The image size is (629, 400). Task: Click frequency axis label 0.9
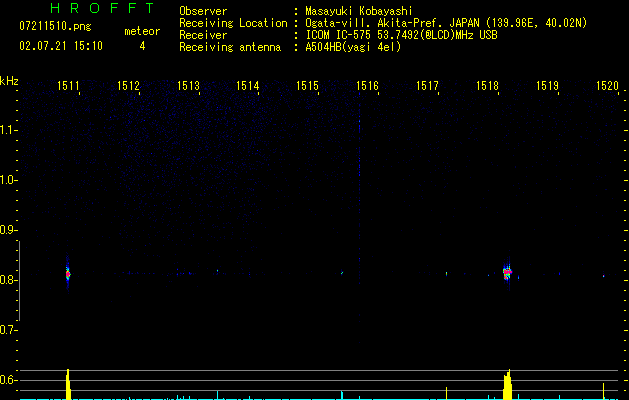[x=8, y=230]
